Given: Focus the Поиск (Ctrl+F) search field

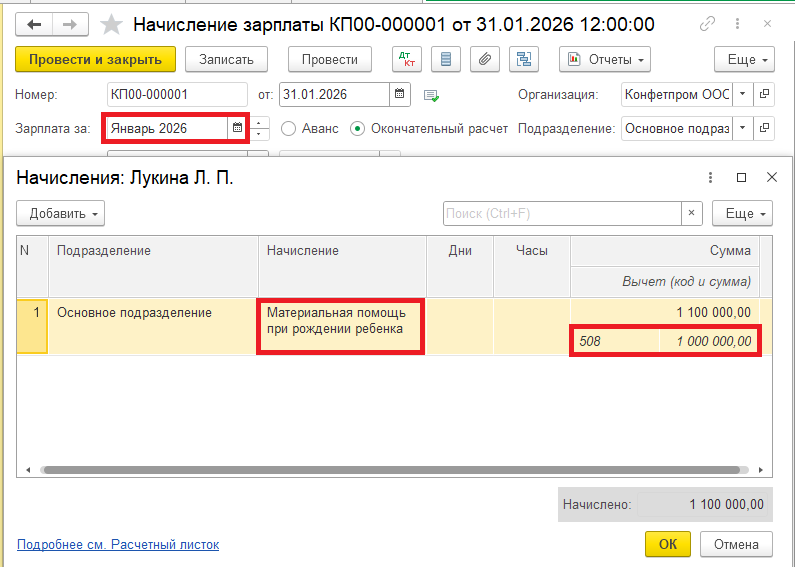Looking at the screenshot, I should [562, 214].
